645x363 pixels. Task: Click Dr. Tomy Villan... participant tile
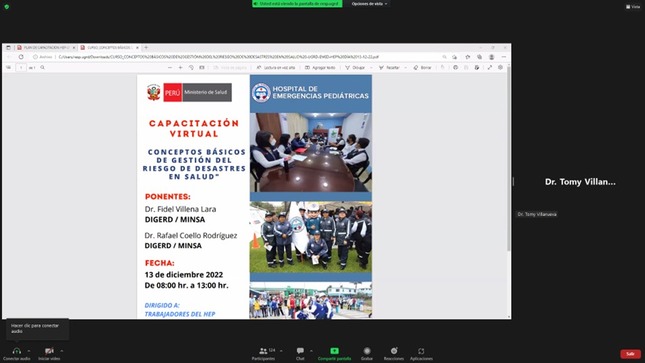tap(579, 182)
